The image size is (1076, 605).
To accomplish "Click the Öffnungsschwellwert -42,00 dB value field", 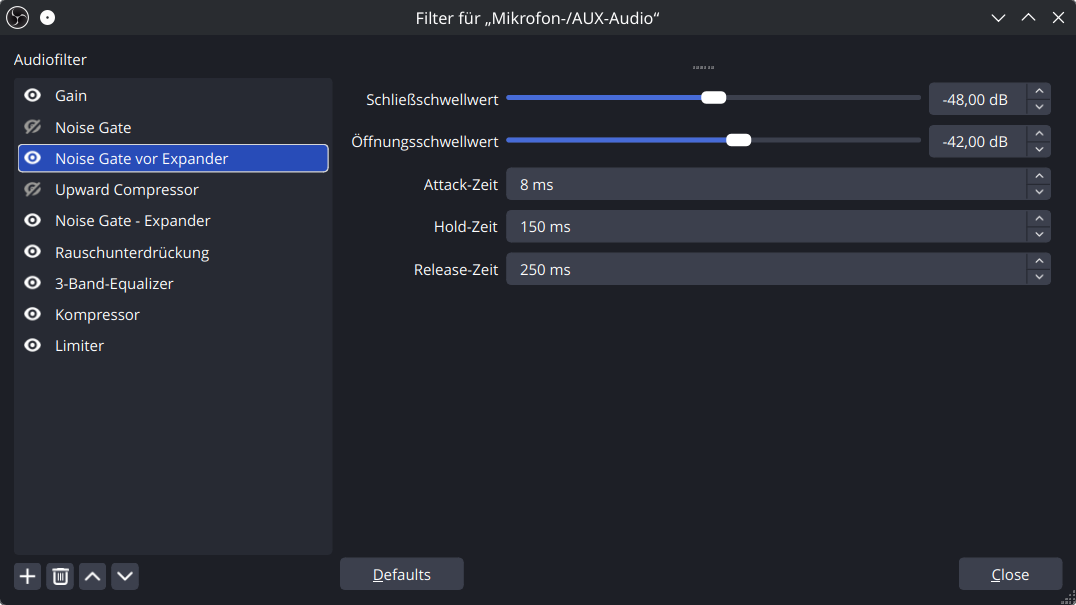I will coord(978,141).
